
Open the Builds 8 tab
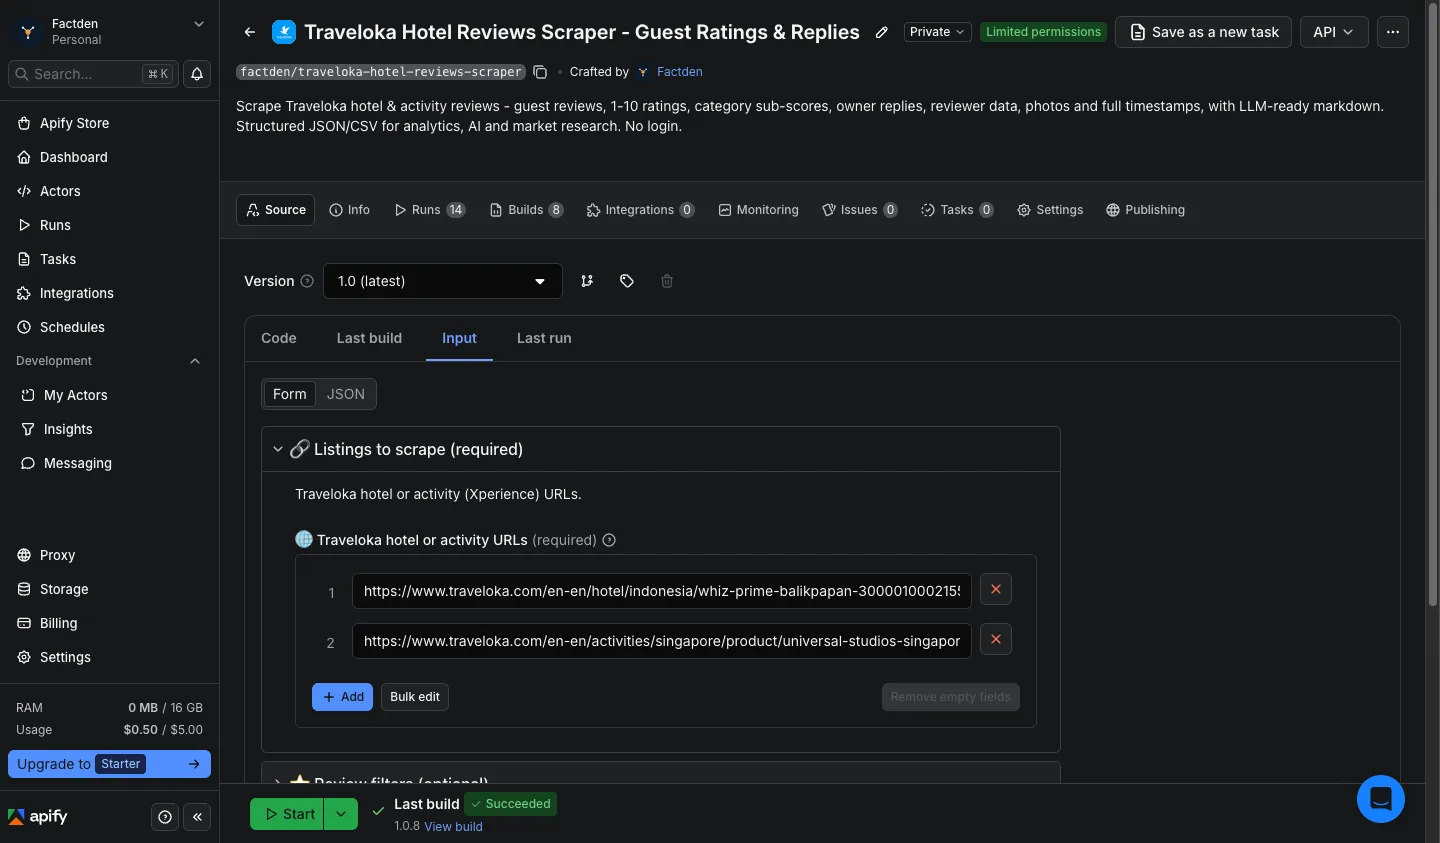[x=527, y=210]
